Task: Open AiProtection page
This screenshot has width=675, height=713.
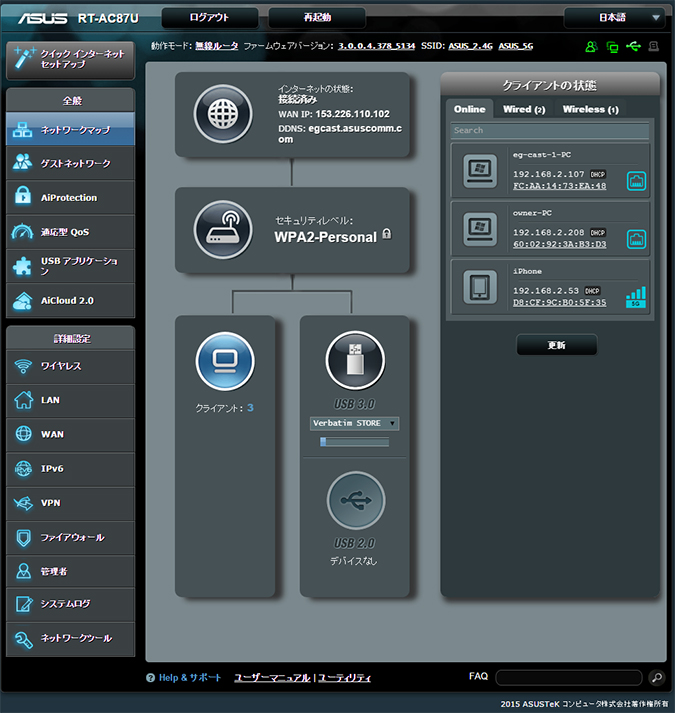Action: pos(71,197)
